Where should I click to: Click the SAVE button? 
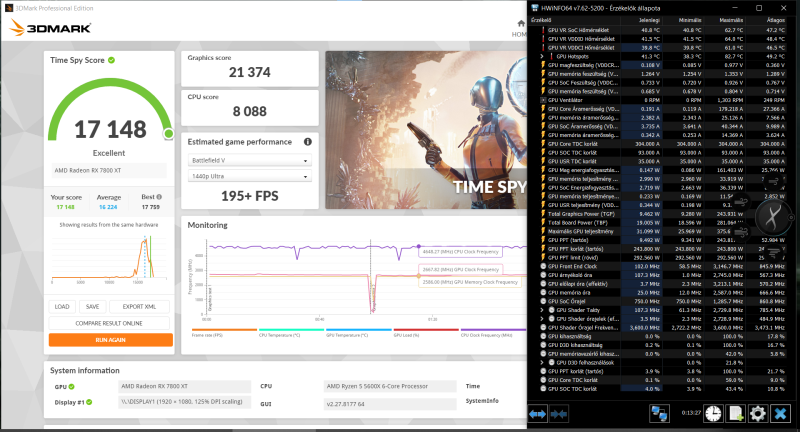(x=93, y=307)
